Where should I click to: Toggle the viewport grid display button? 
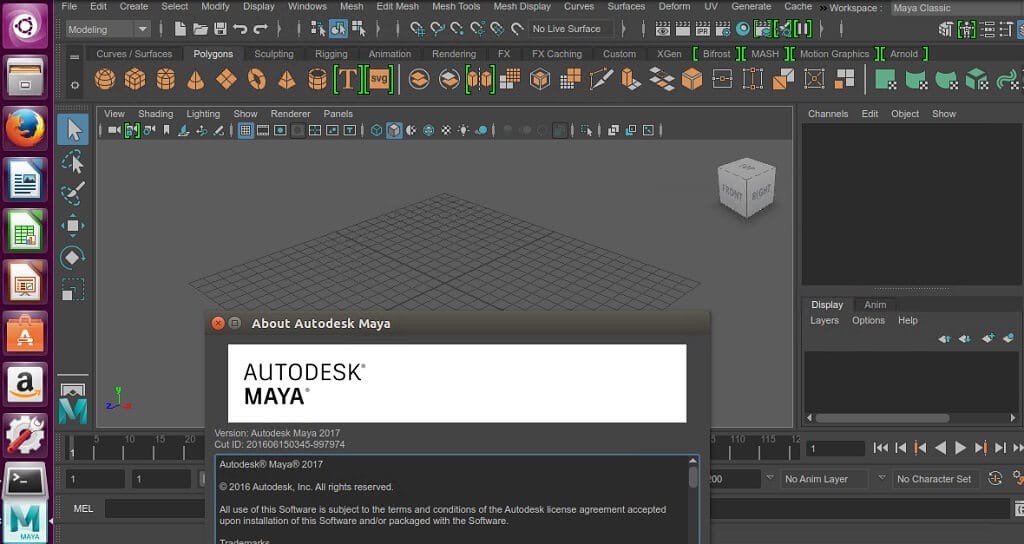click(x=246, y=131)
